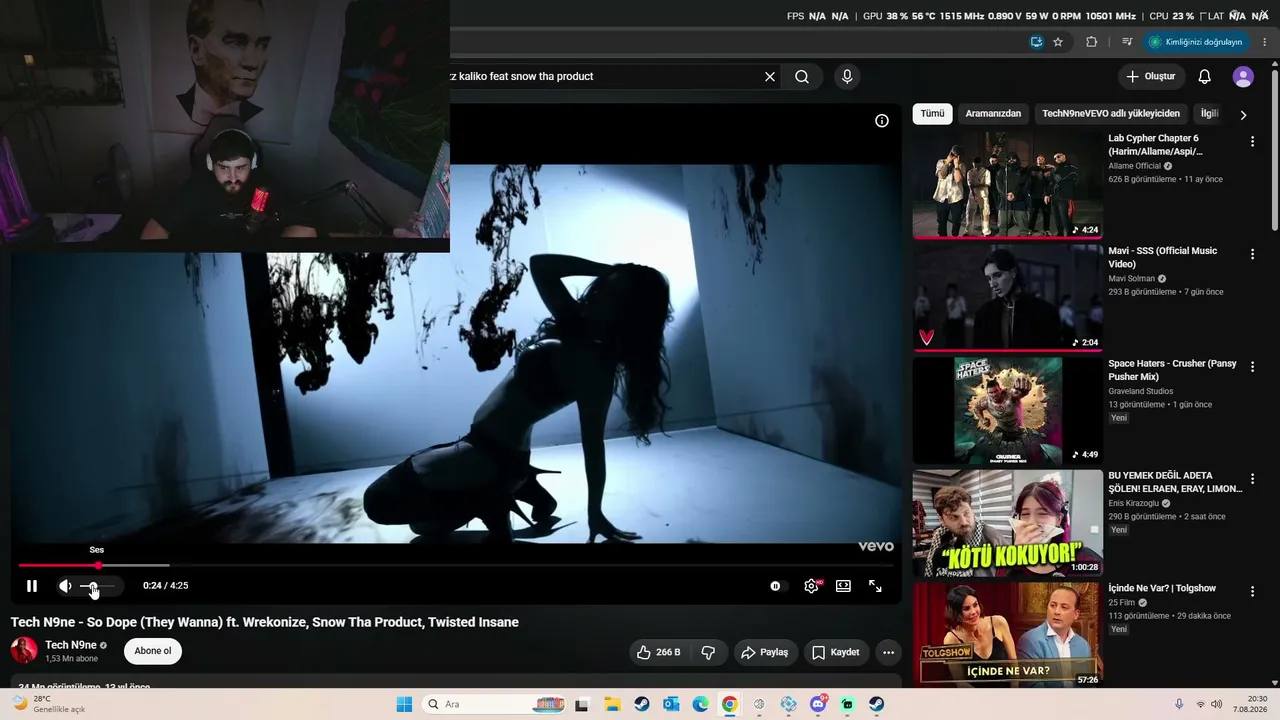Open Discord from the taskbar

click(818, 704)
